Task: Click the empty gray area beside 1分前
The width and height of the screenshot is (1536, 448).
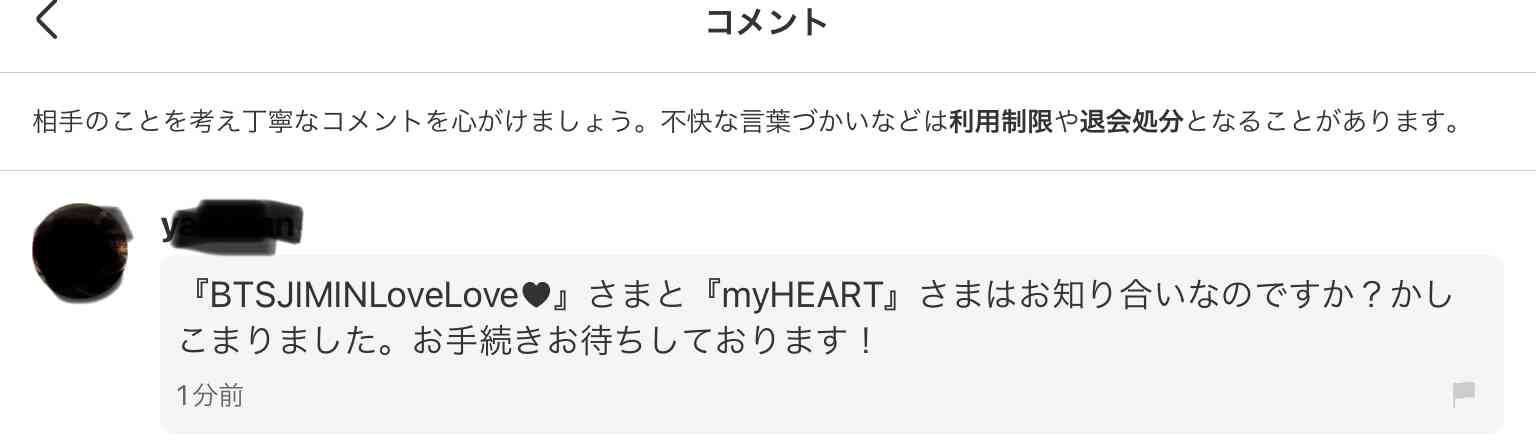Action: (840, 396)
